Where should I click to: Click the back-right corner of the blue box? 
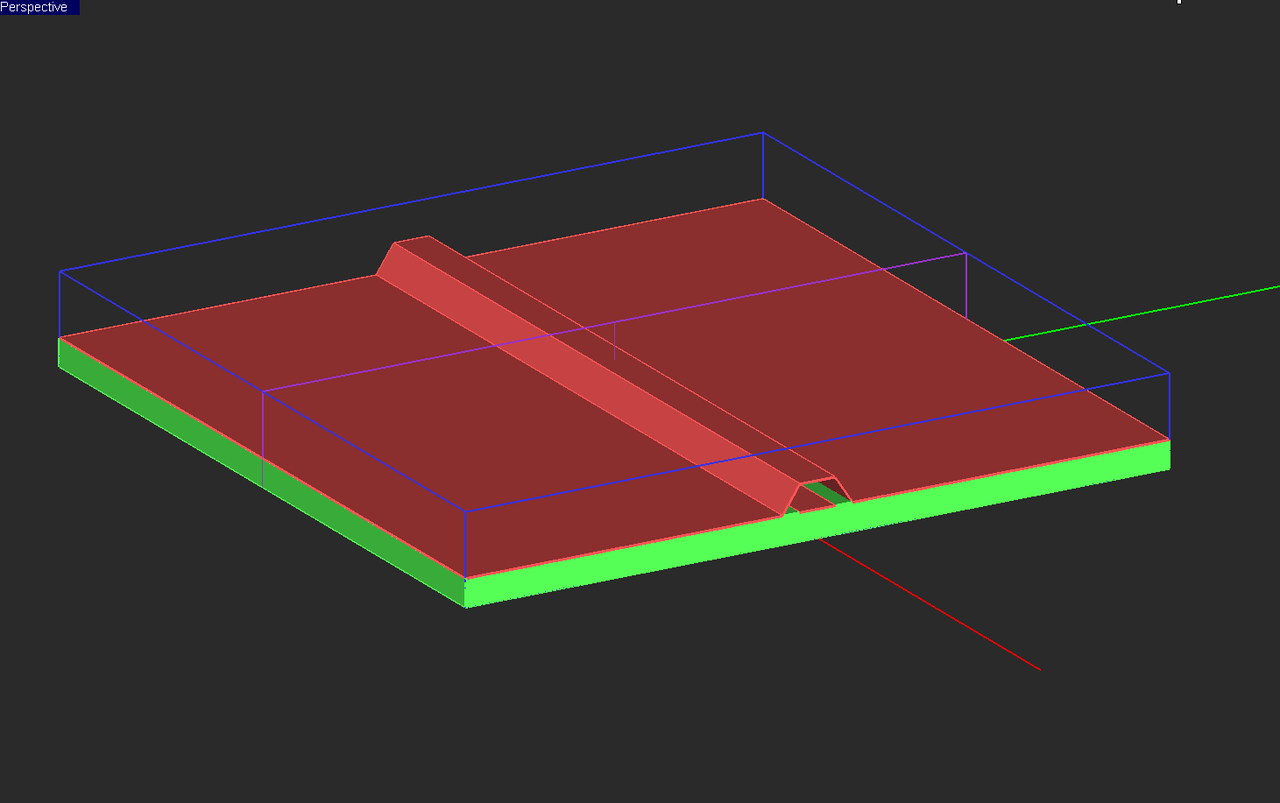click(x=1168, y=372)
